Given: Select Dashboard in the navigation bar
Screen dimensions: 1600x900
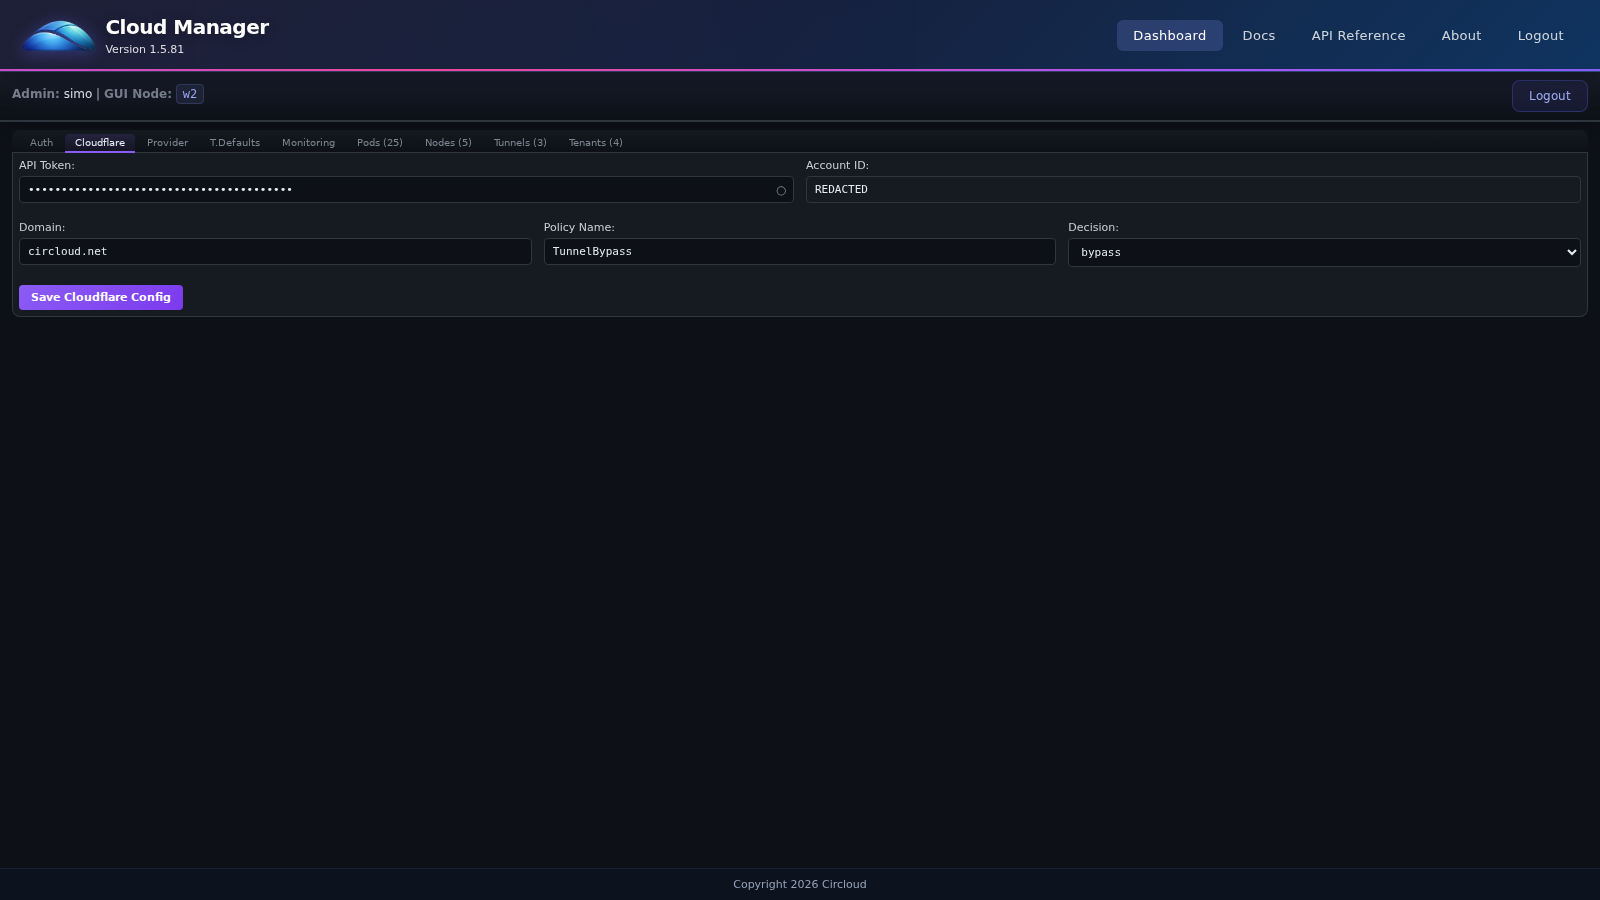Looking at the screenshot, I should click(1169, 35).
